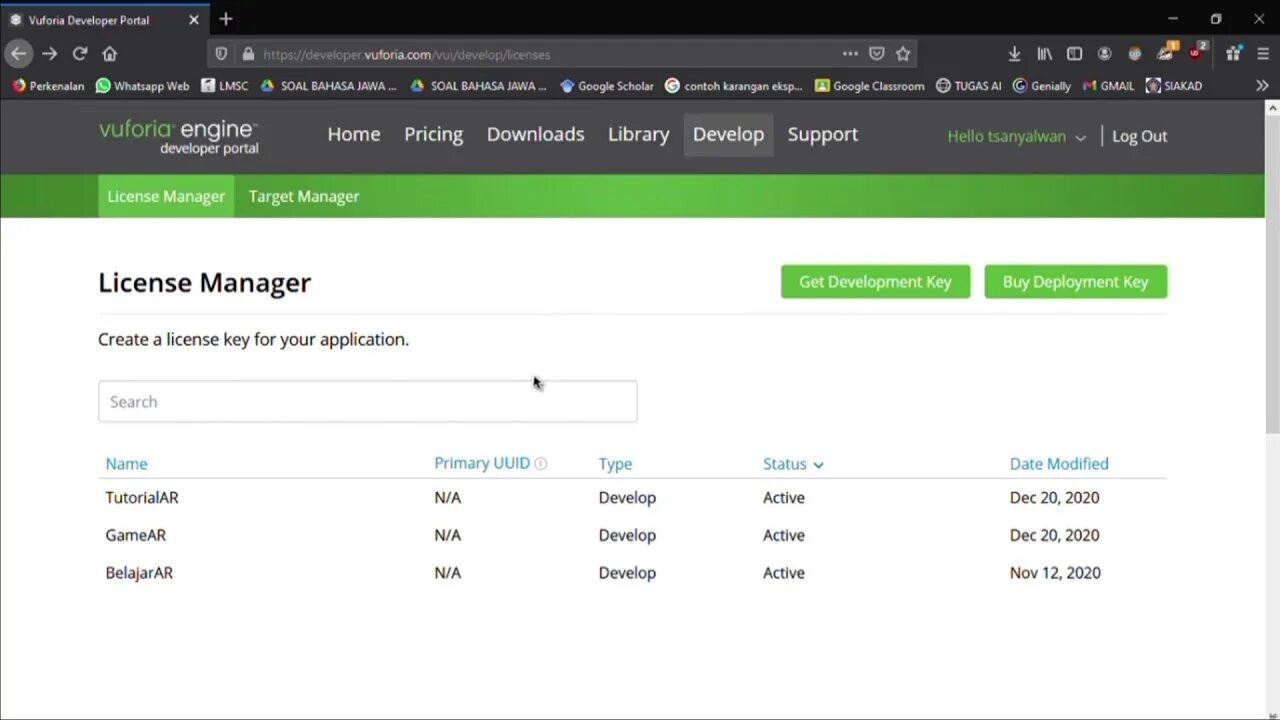
Task: Click the tracking protection shield icon
Action: pos(222,54)
